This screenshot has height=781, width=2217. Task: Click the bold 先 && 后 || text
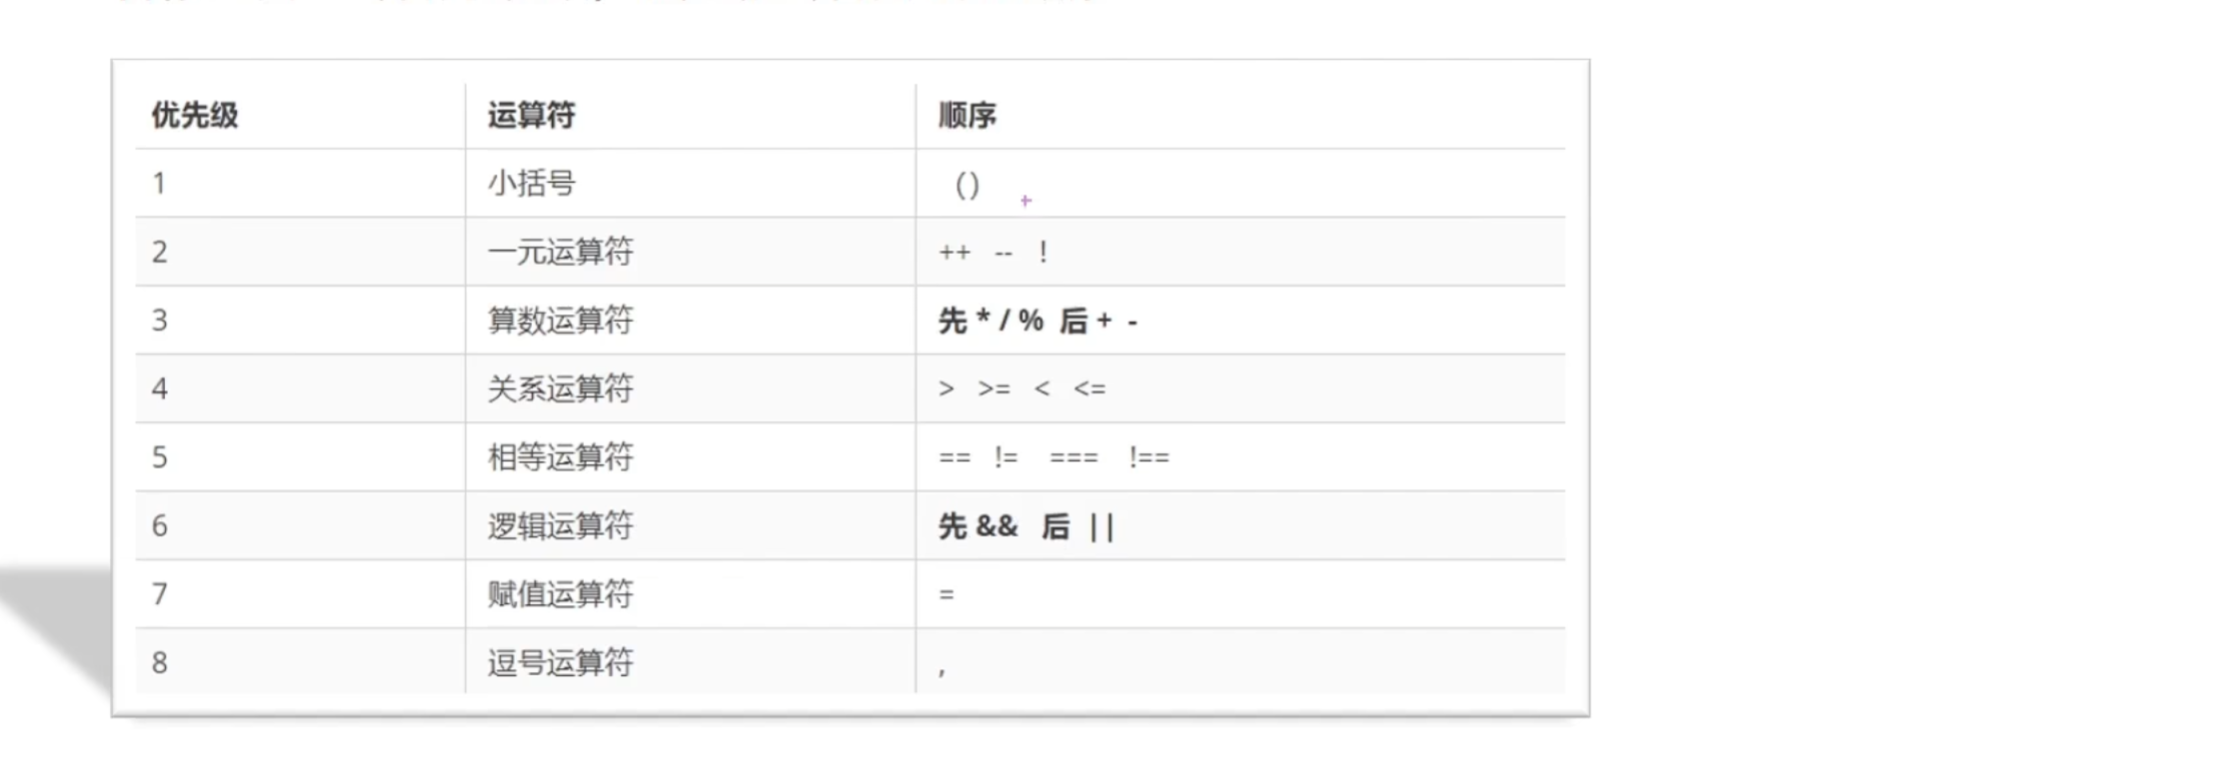pos(1026,526)
